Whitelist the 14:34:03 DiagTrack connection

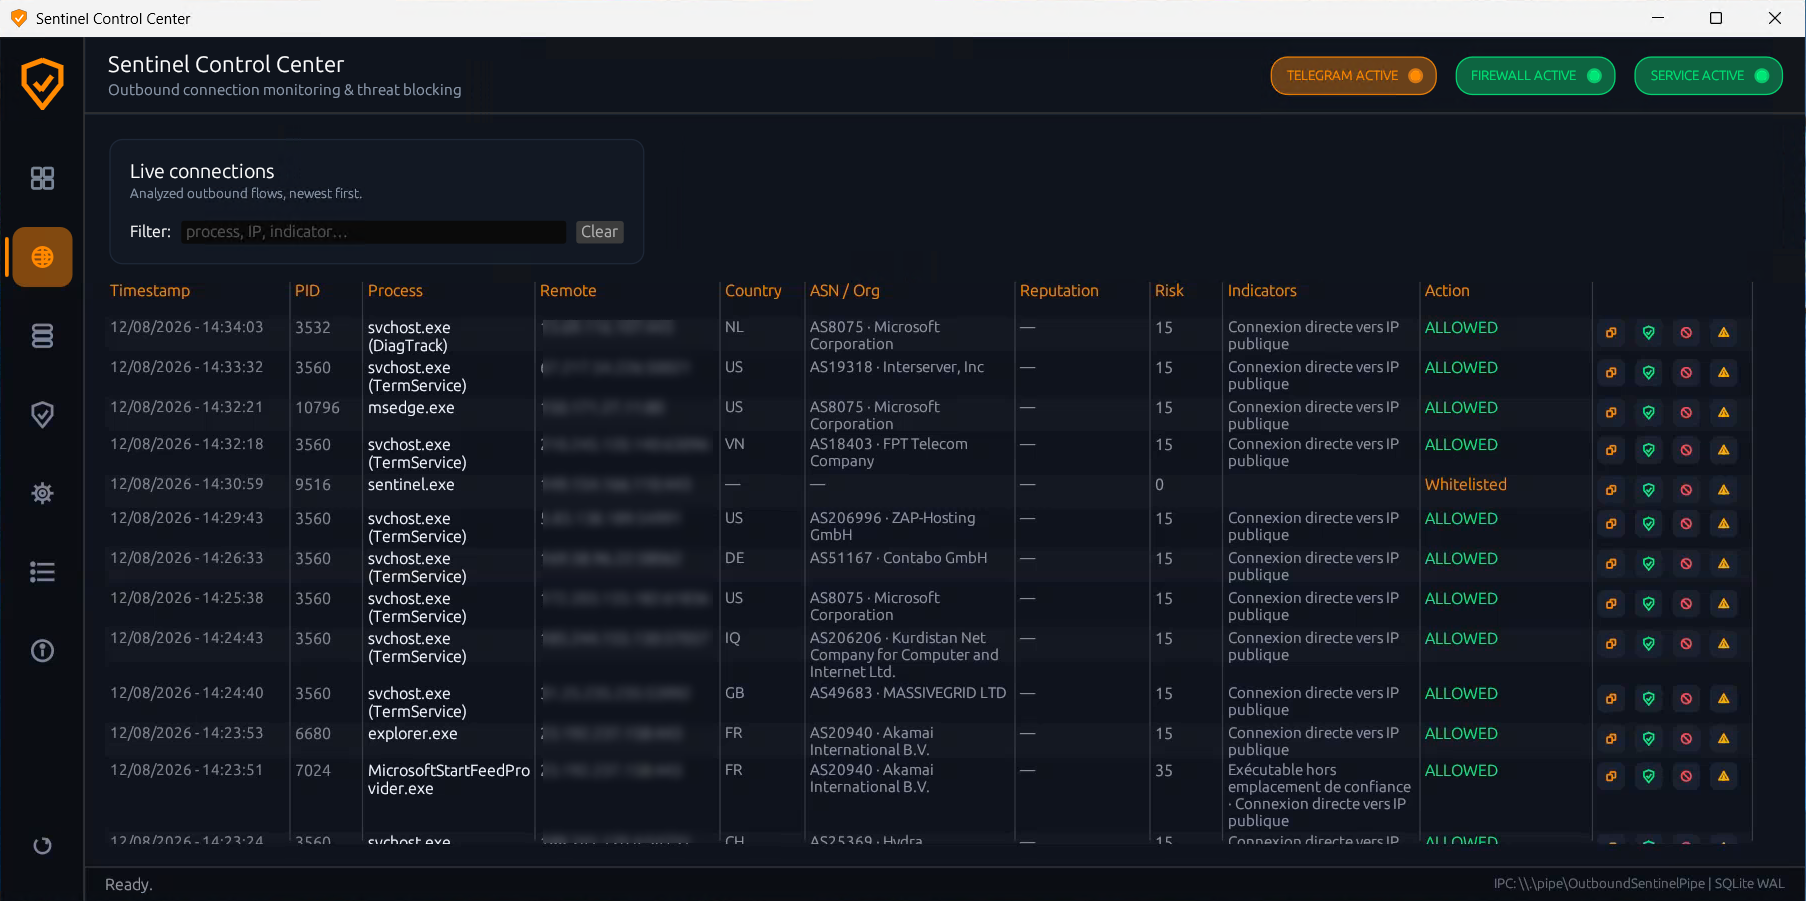pyautogui.click(x=1649, y=333)
